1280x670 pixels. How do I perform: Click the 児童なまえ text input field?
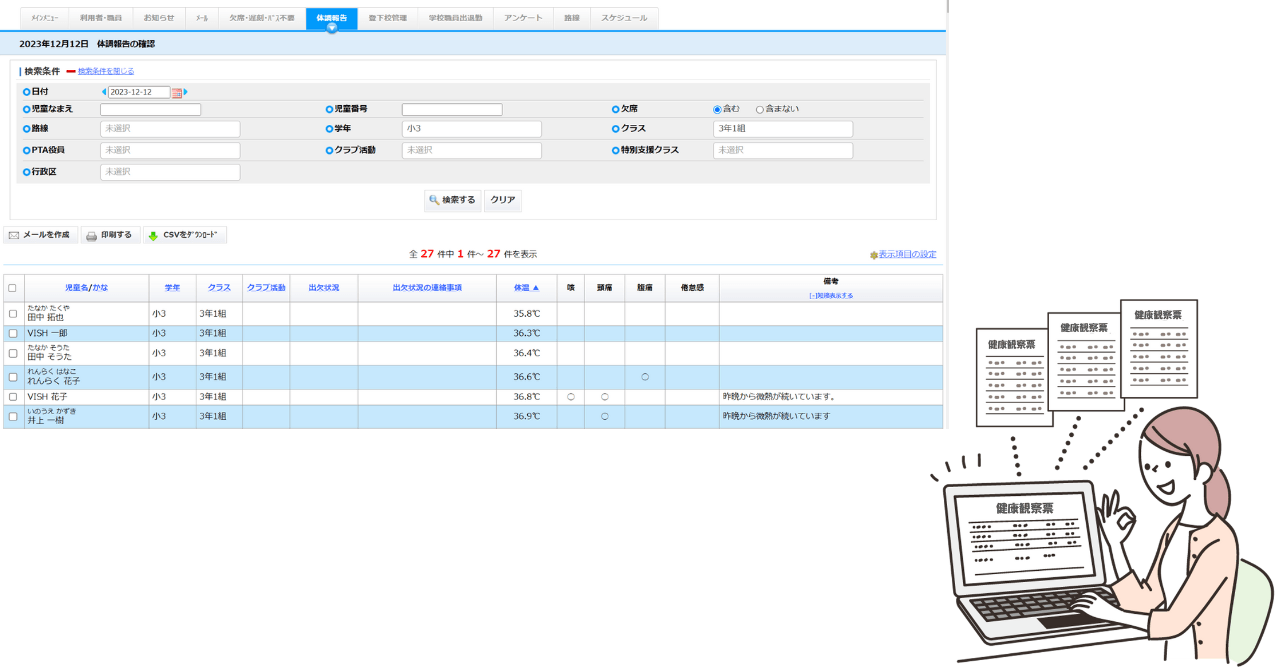coord(150,109)
